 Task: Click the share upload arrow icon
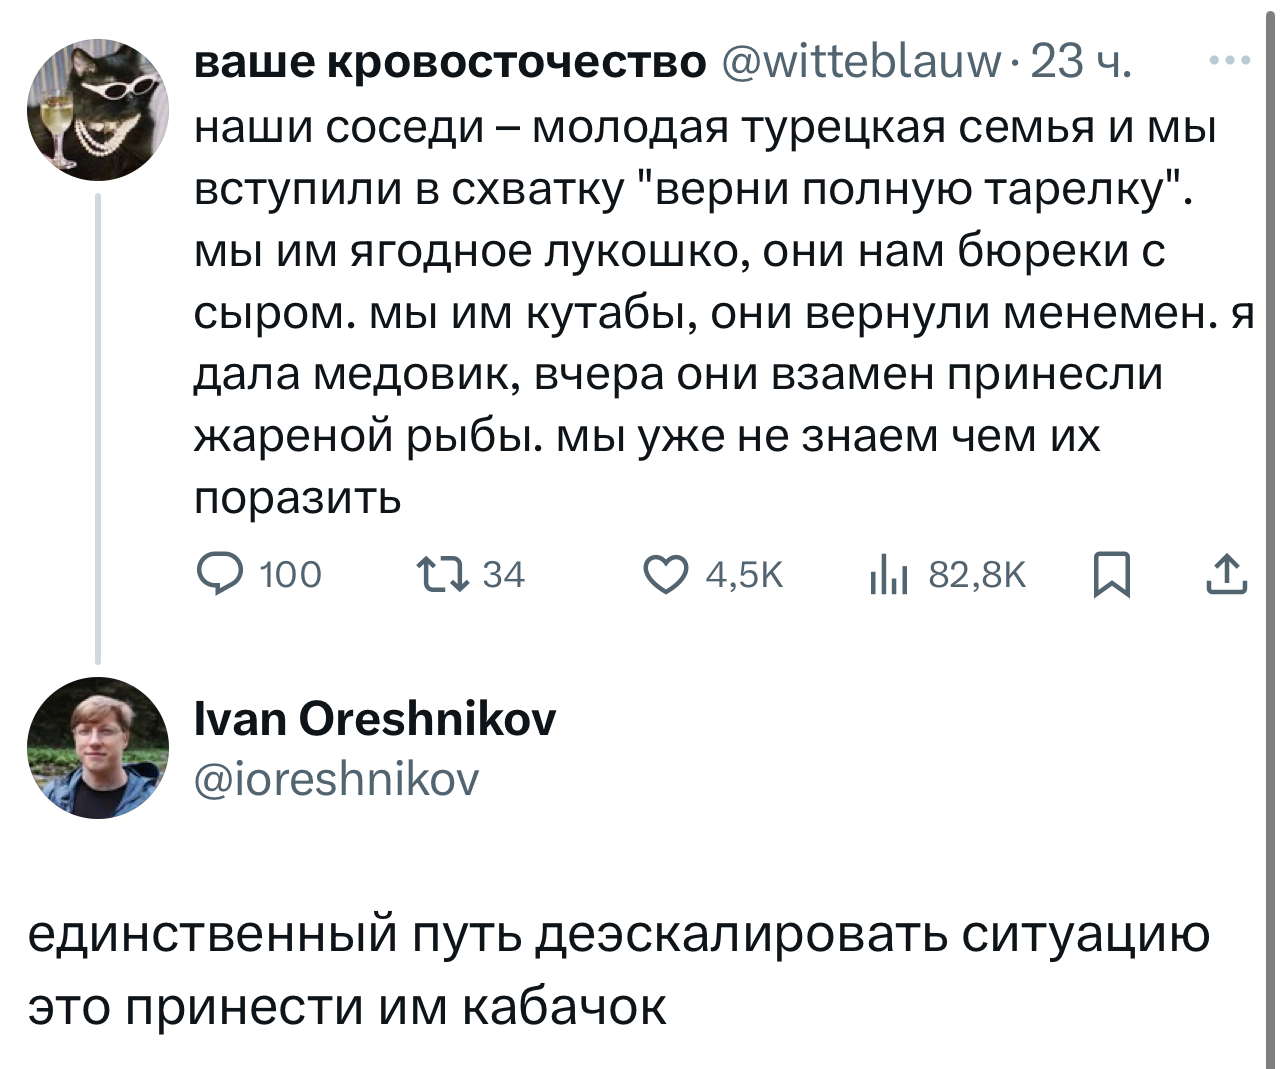(x=1225, y=575)
